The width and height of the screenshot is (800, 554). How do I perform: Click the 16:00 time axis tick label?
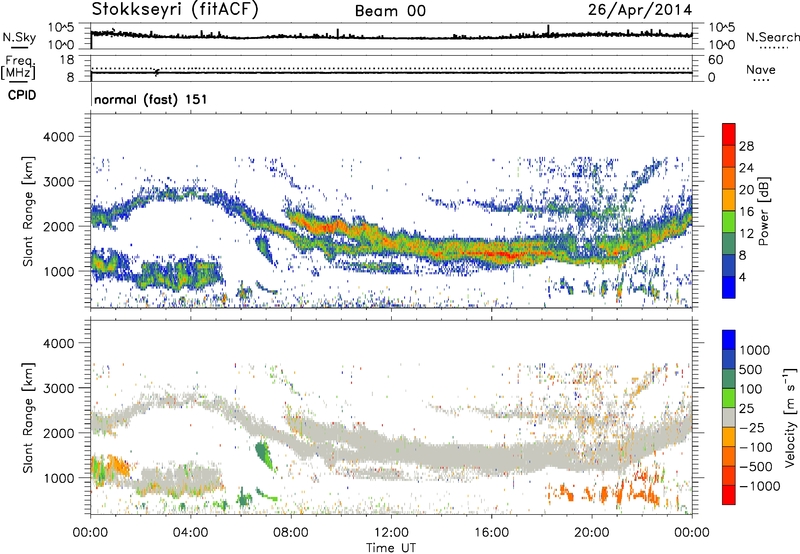tap(491, 533)
